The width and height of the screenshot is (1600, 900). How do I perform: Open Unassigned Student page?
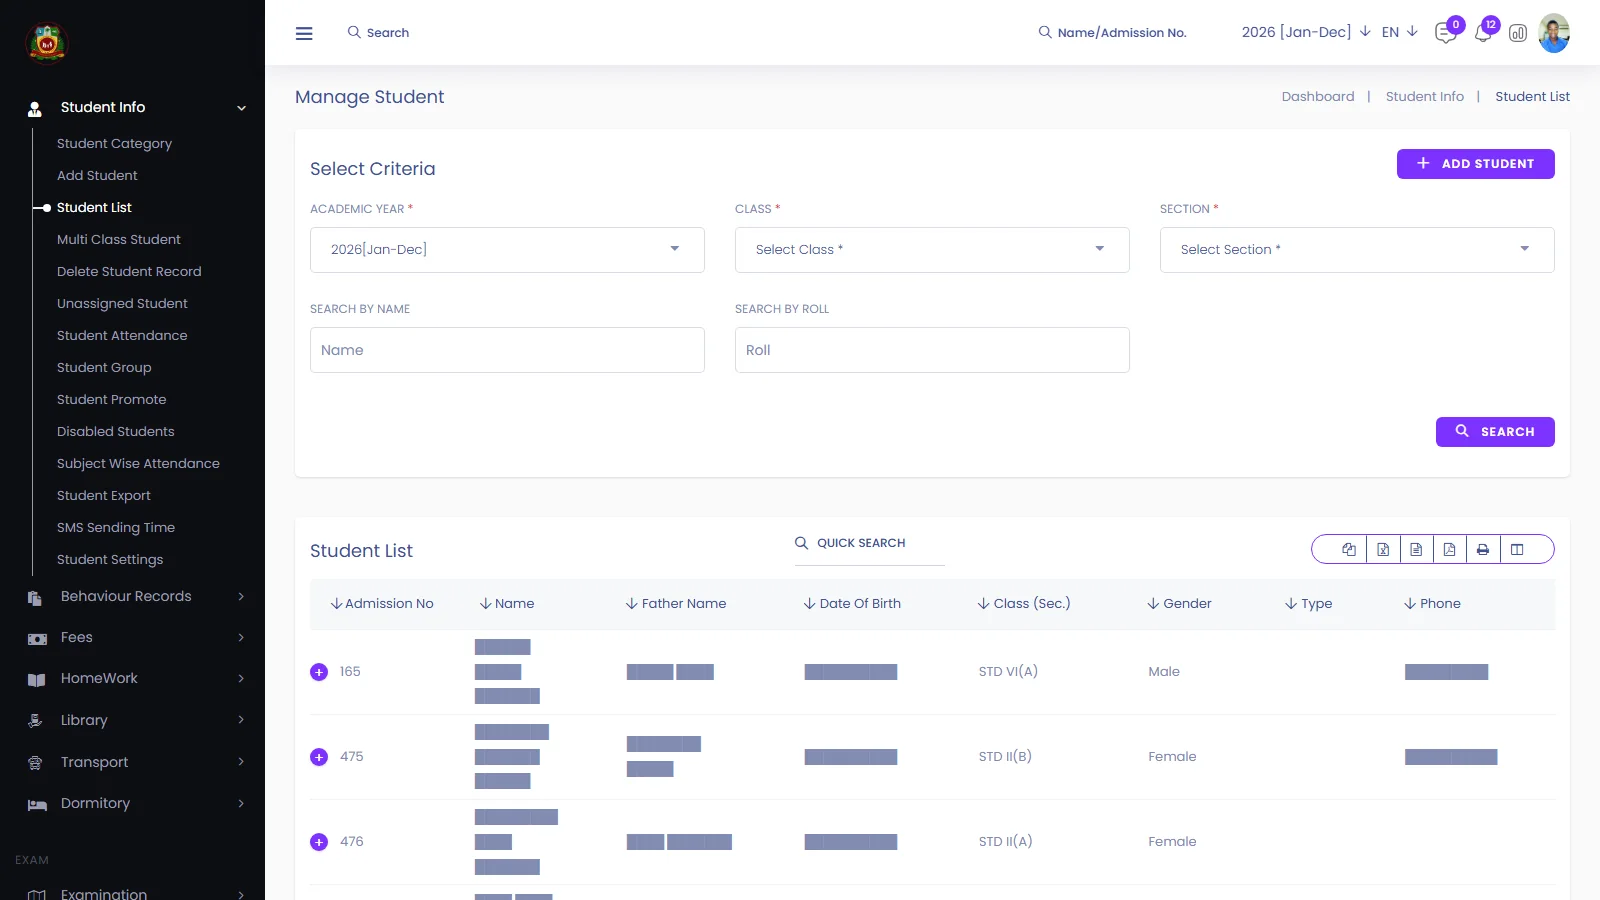click(x=122, y=304)
